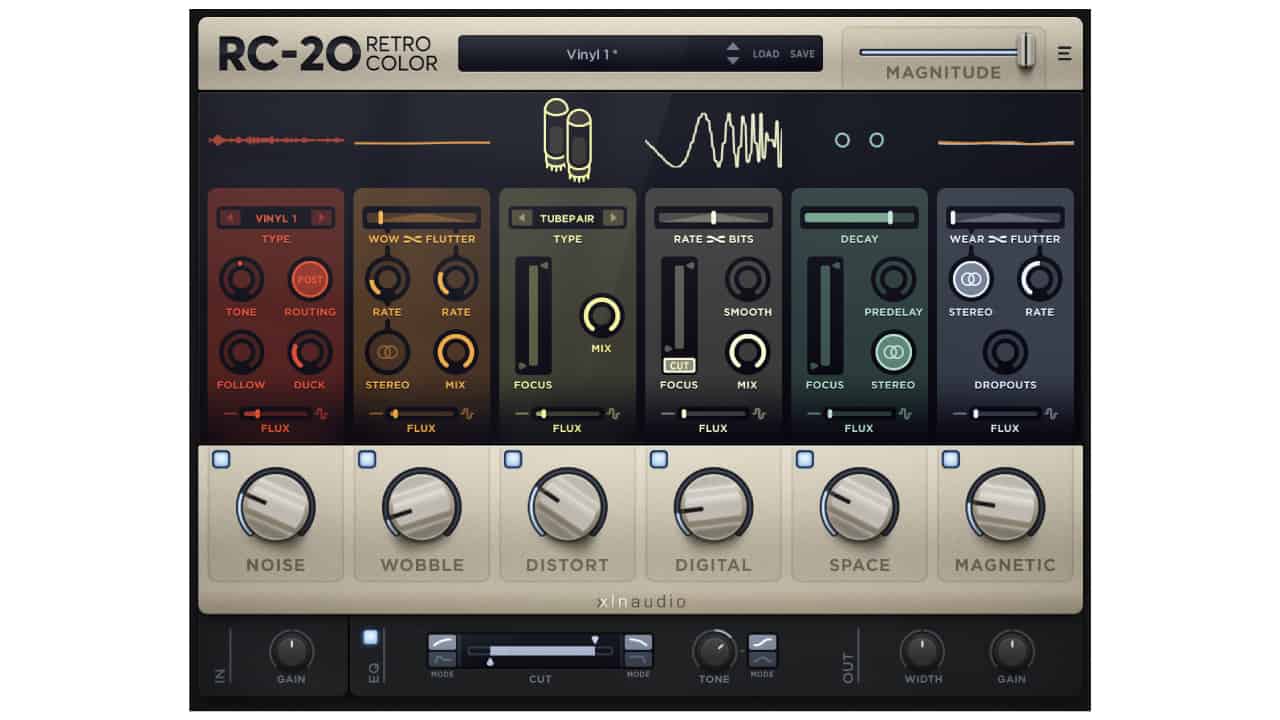Toggle the Wobble module on/off checkbox
Viewport: 1280px width, 720px height.
click(367, 459)
